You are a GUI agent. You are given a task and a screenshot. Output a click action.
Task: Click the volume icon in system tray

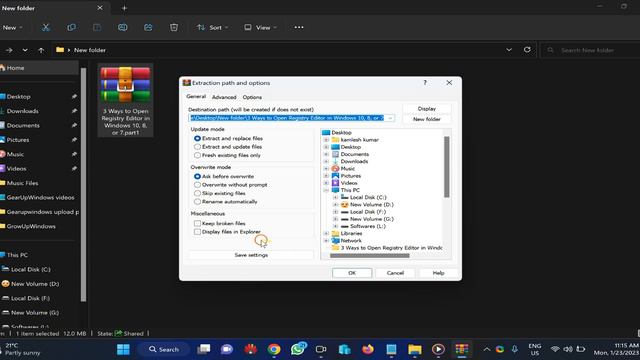click(568, 349)
